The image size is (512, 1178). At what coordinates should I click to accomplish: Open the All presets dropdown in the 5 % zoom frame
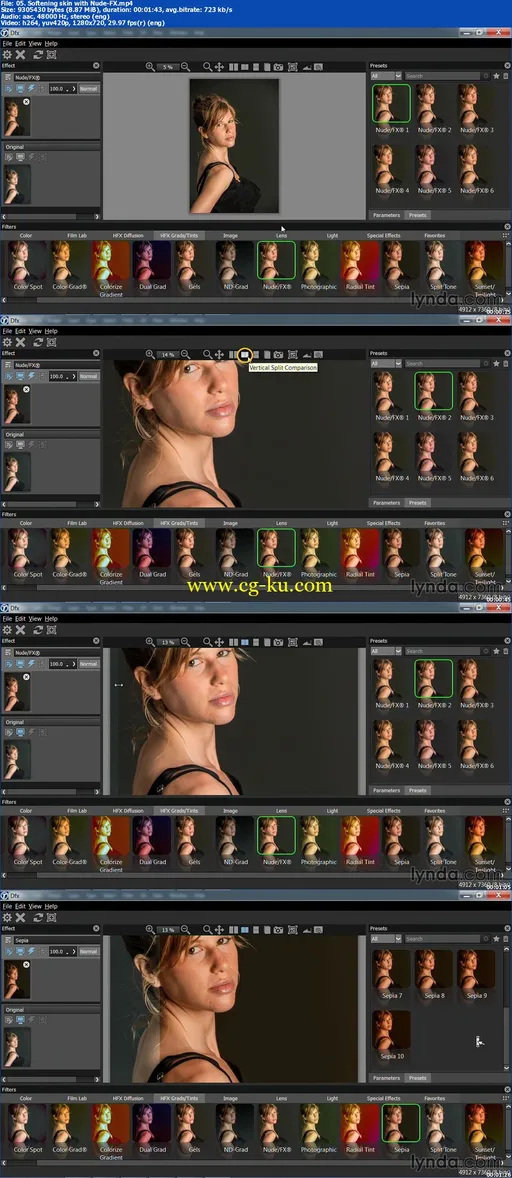(x=386, y=76)
